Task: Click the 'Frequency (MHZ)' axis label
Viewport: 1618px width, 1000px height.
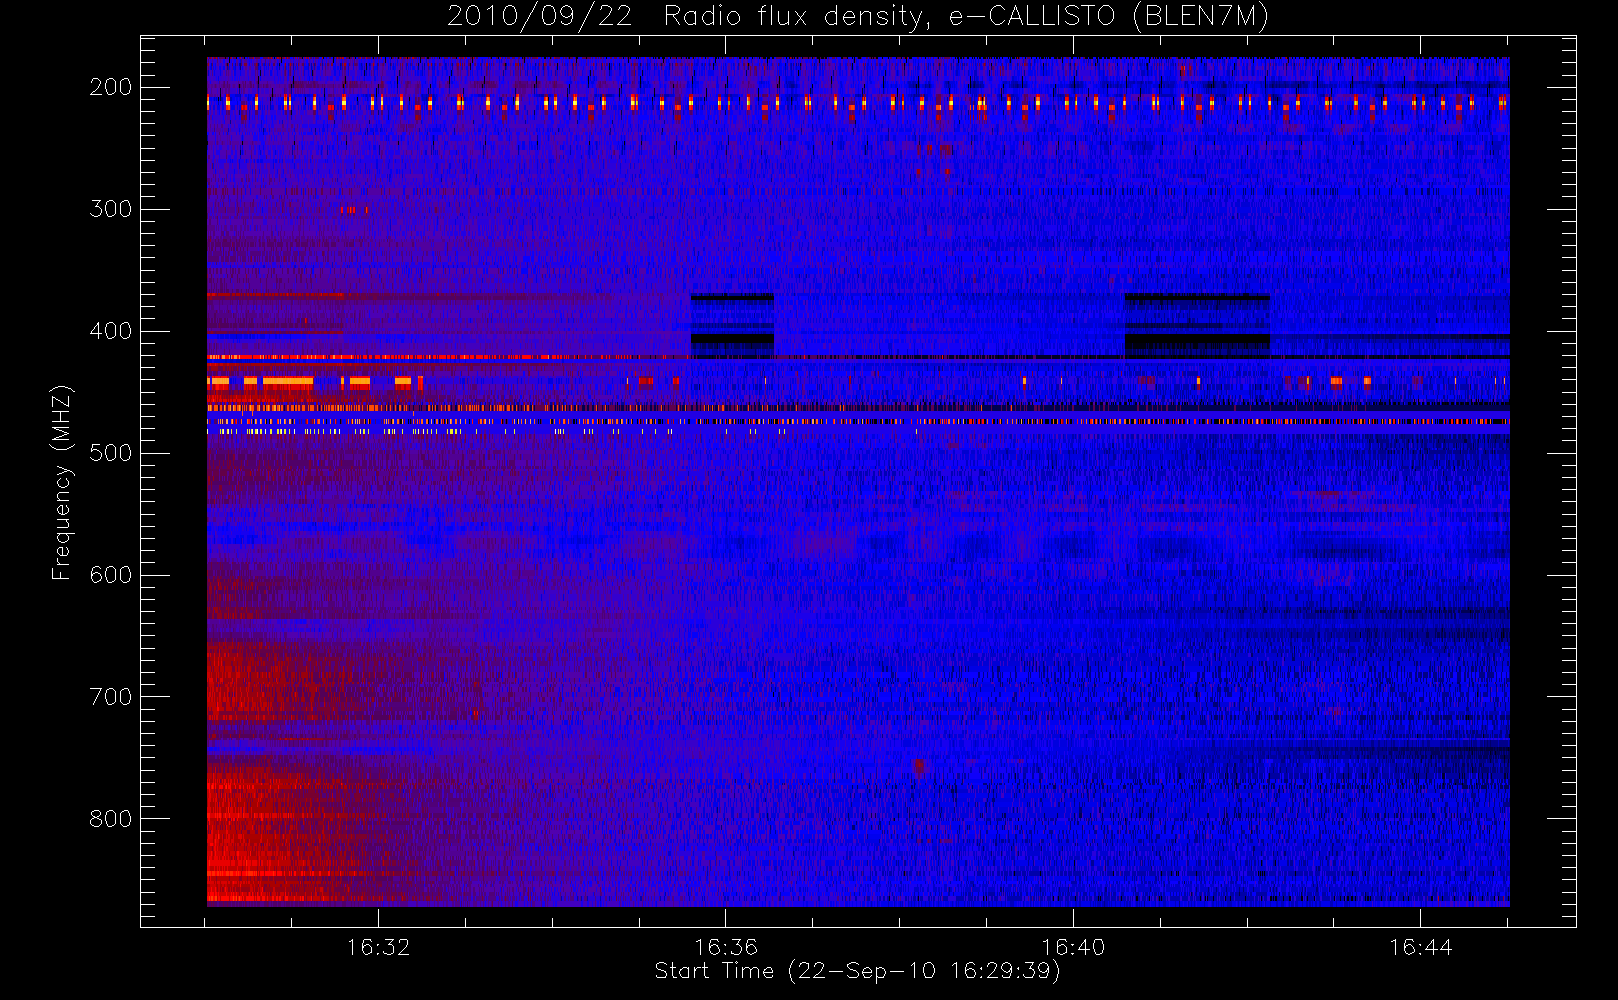Action: pyautogui.click(x=62, y=482)
